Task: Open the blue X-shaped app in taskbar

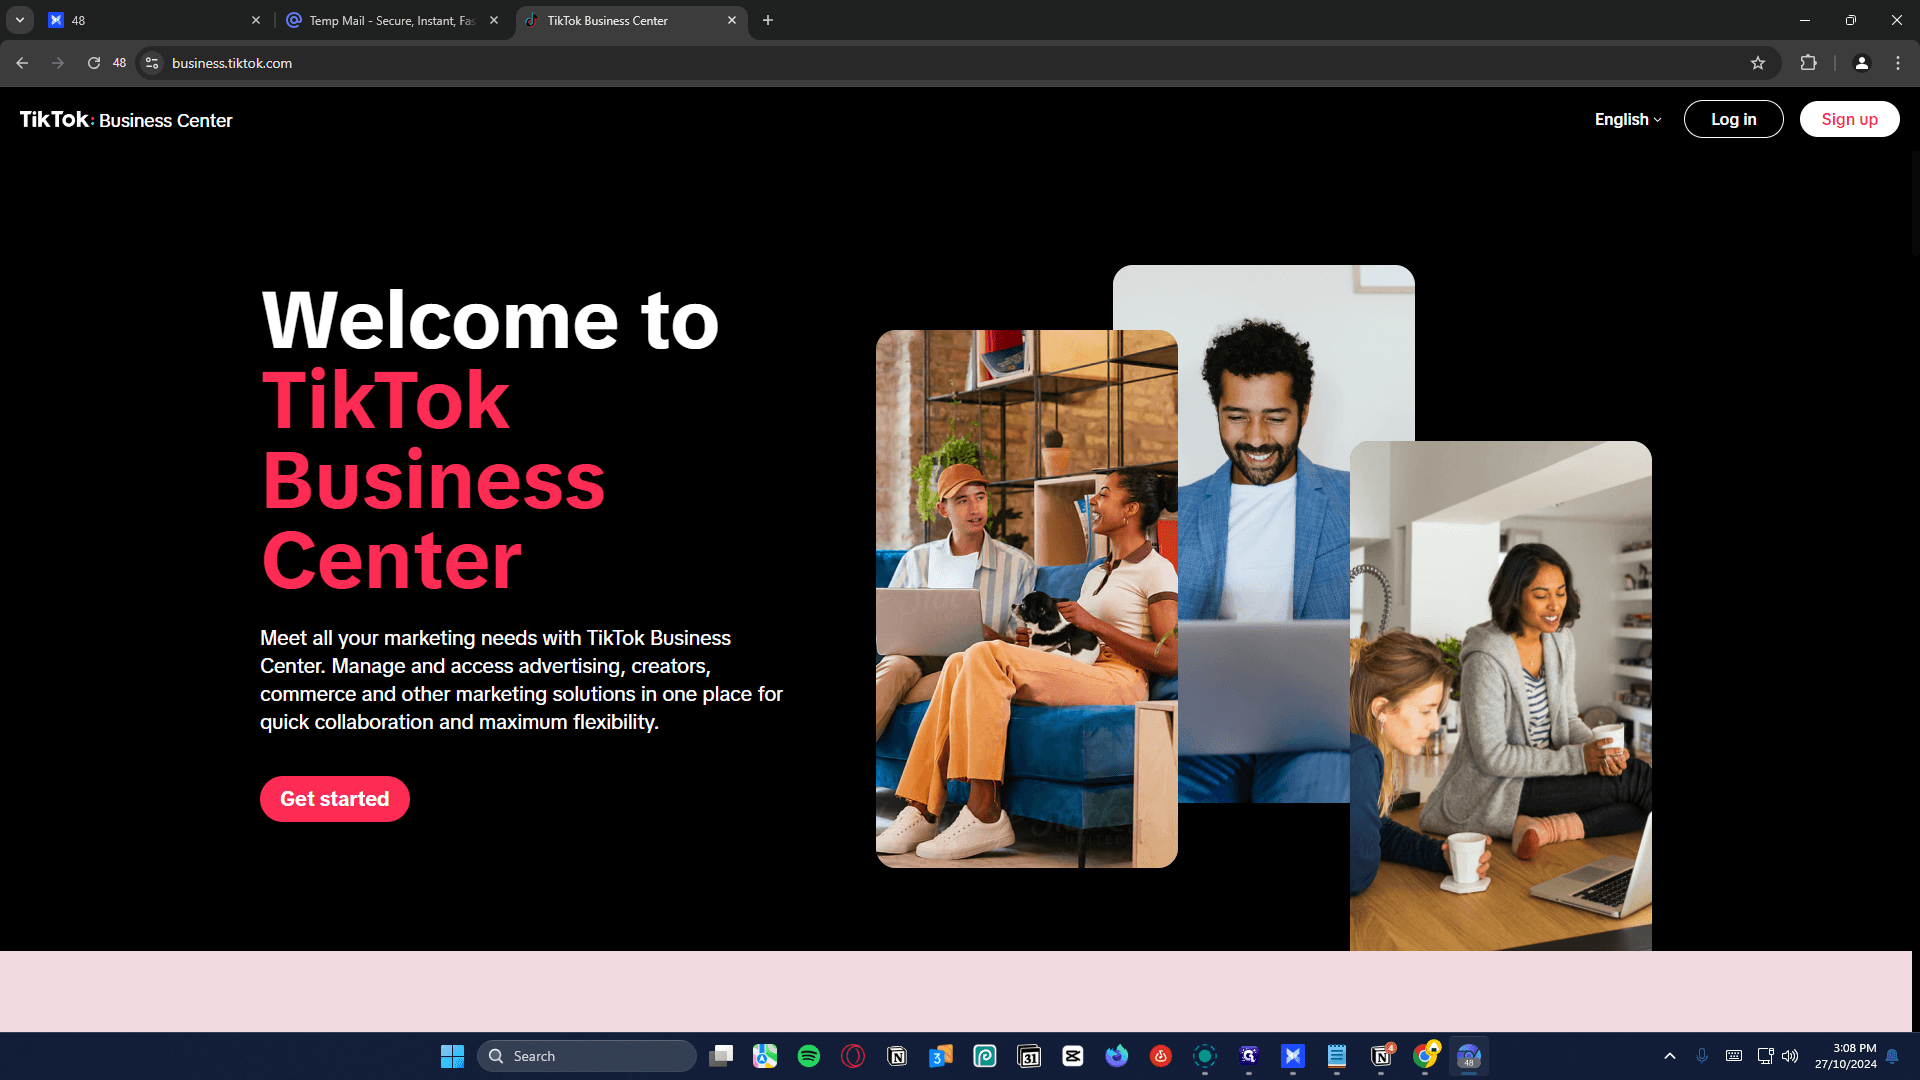Action: [1293, 1056]
